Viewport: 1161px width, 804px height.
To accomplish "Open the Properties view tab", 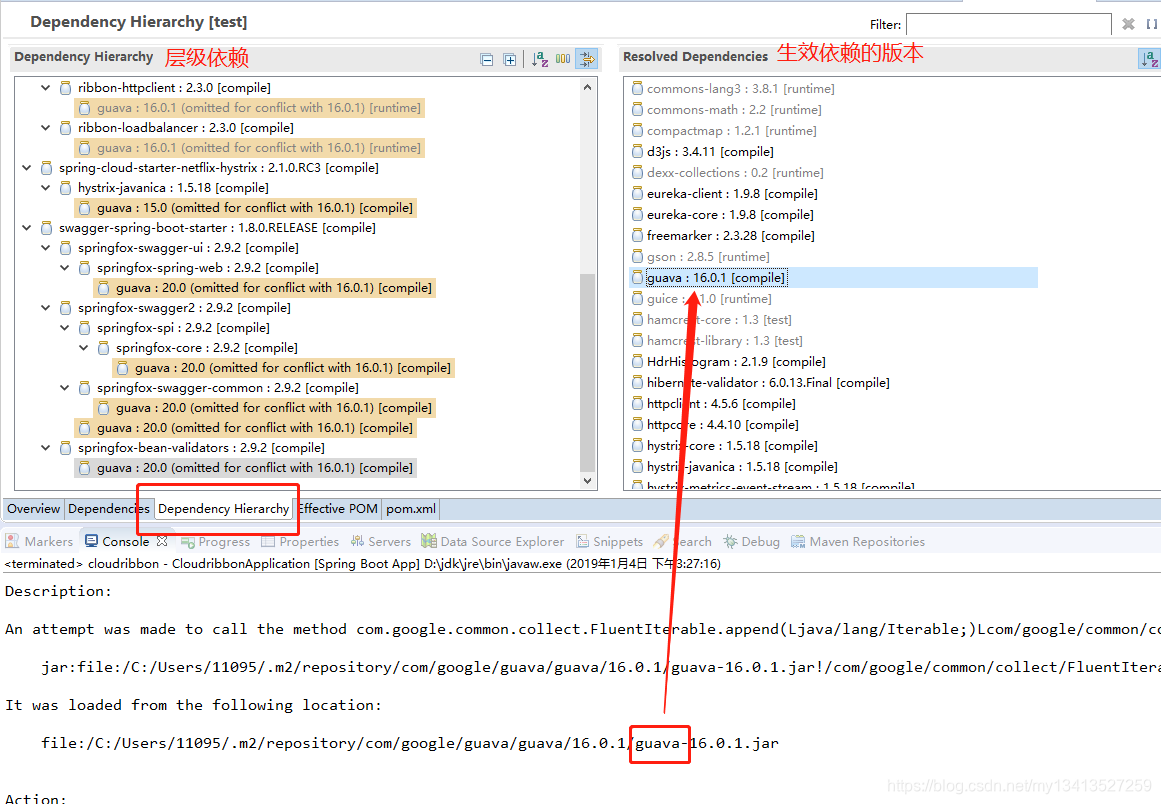I will [300, 541].
